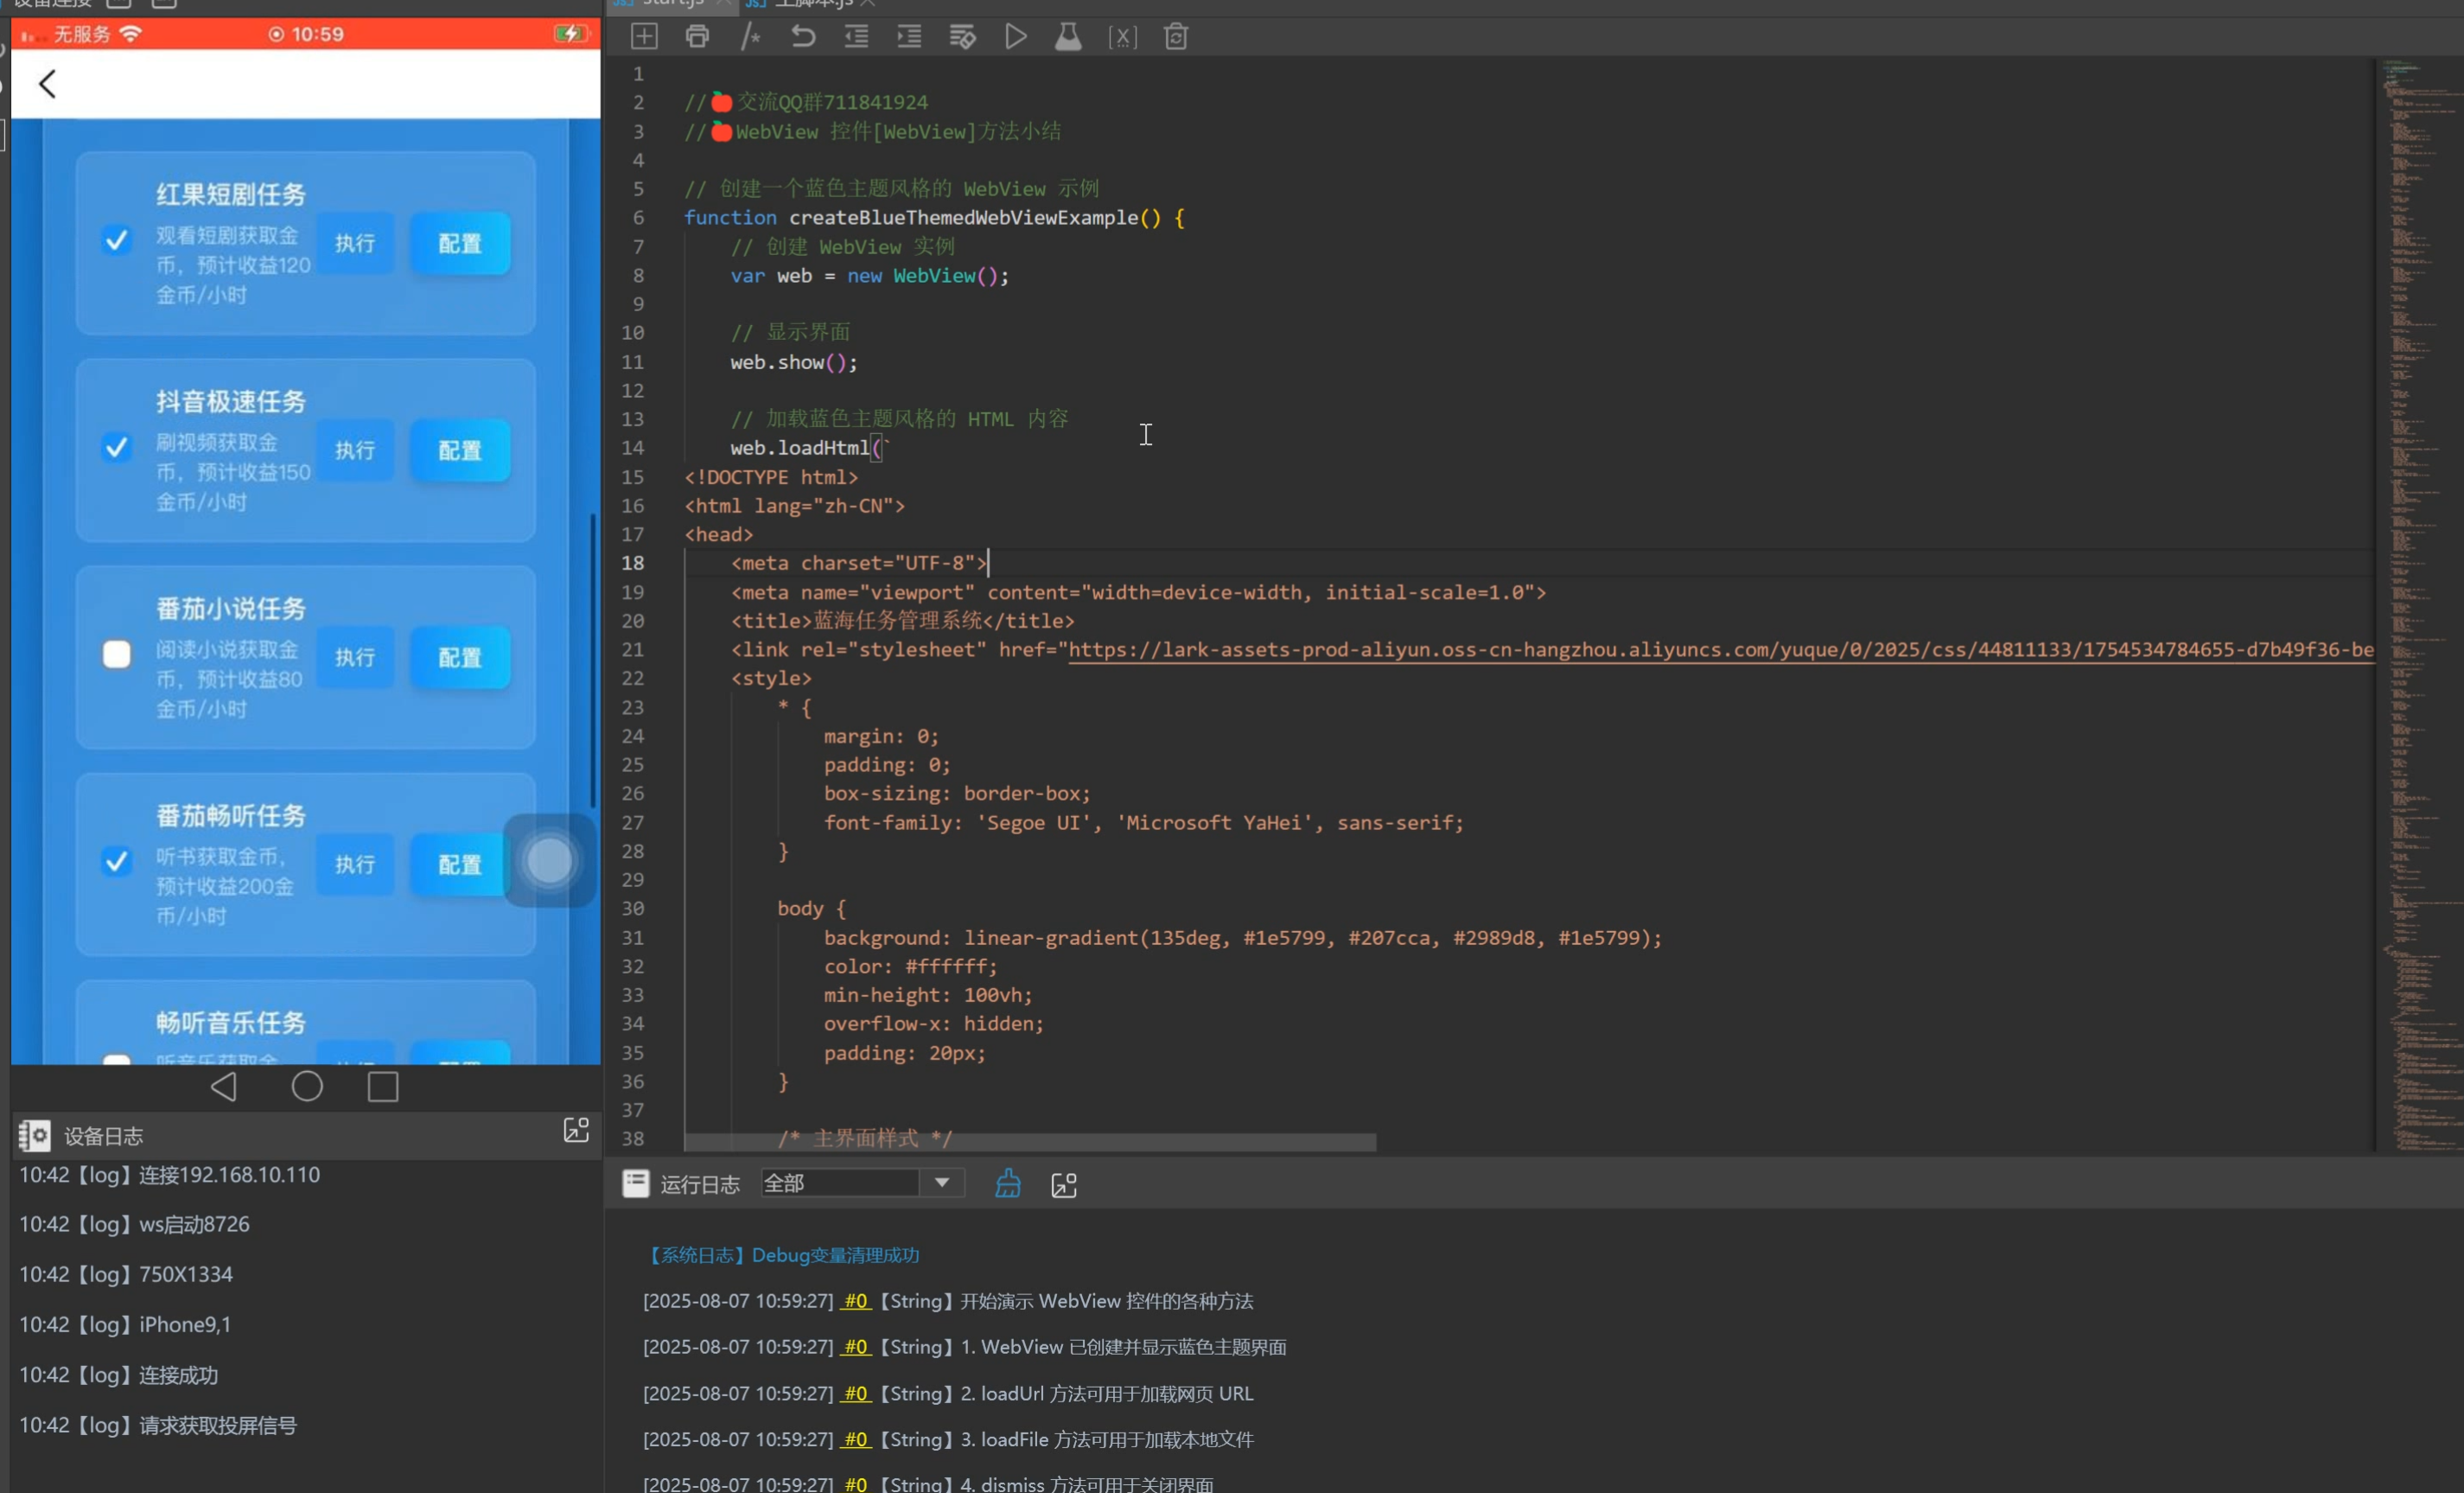Image resolution: width=2464 pixels, height=1493 pixels.
Task: Click the ws启动8726 device log entry
Action: point(134,1225)
